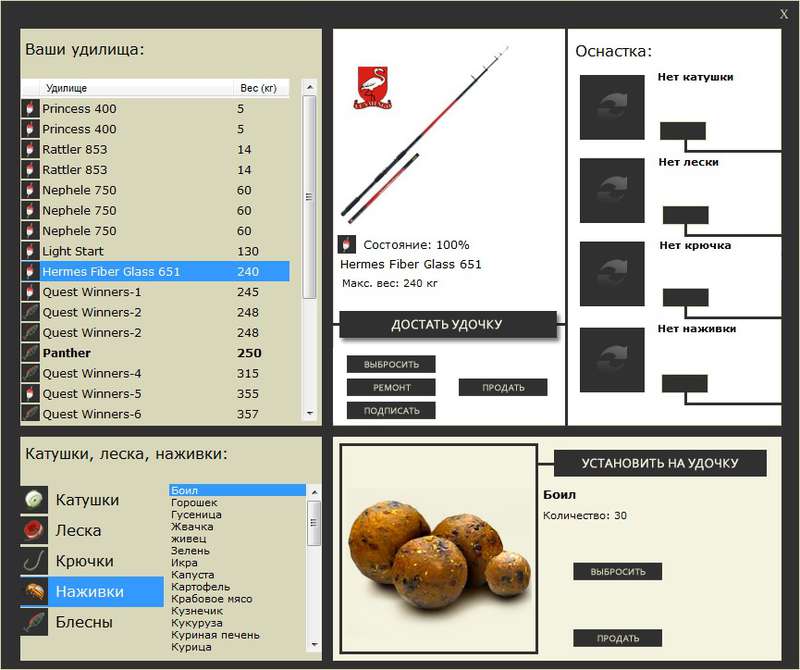This screenshot has width=800, height=670.
Task: Click the Боил bait picture
Action: (439, 549)
